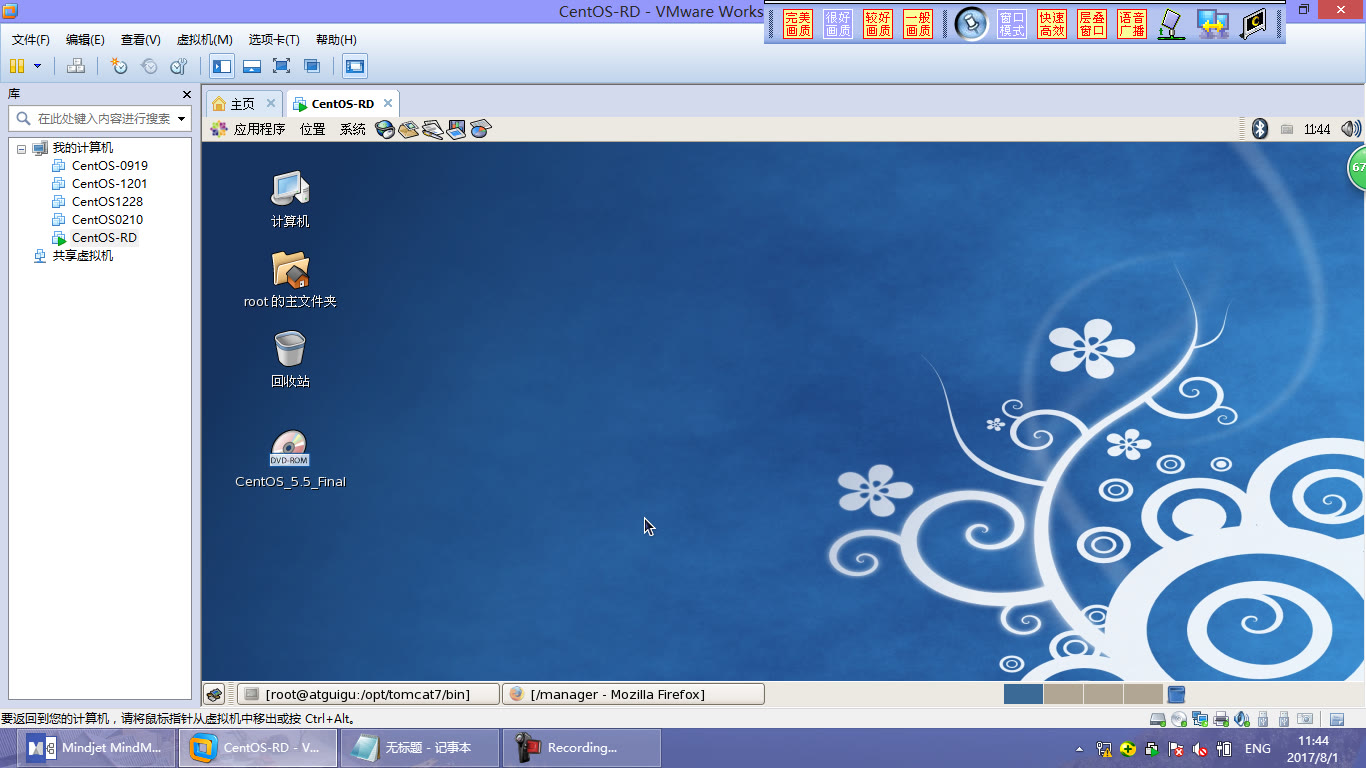1366x768 pixels.
Task: Open the 编辑(E) menu
Action: (85, 40)
